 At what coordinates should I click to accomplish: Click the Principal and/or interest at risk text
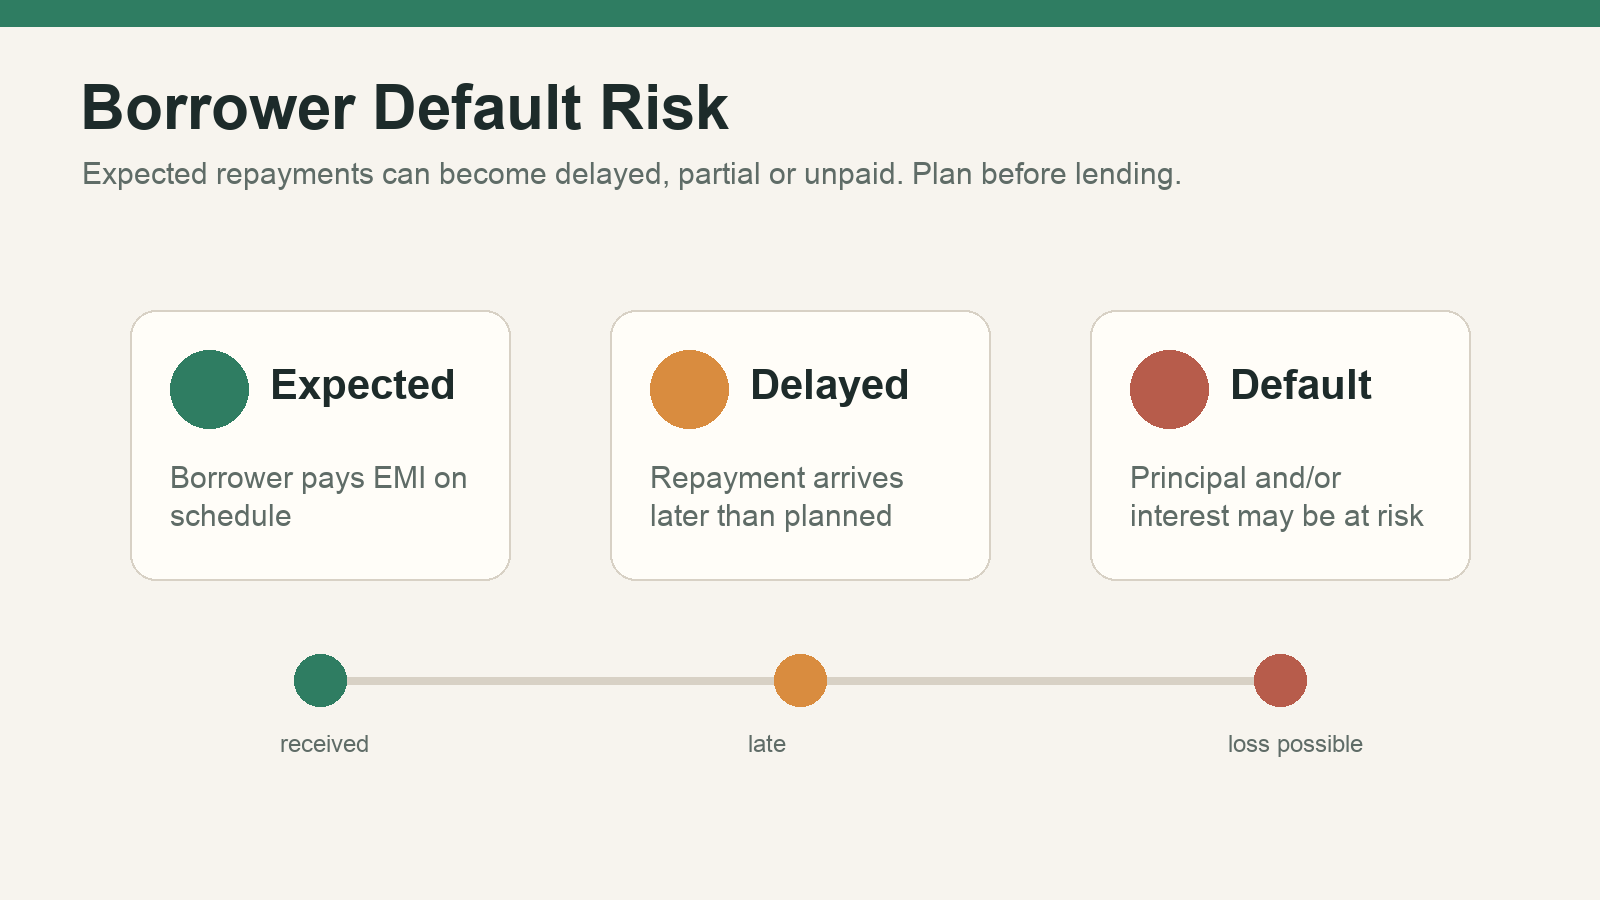1276,497
